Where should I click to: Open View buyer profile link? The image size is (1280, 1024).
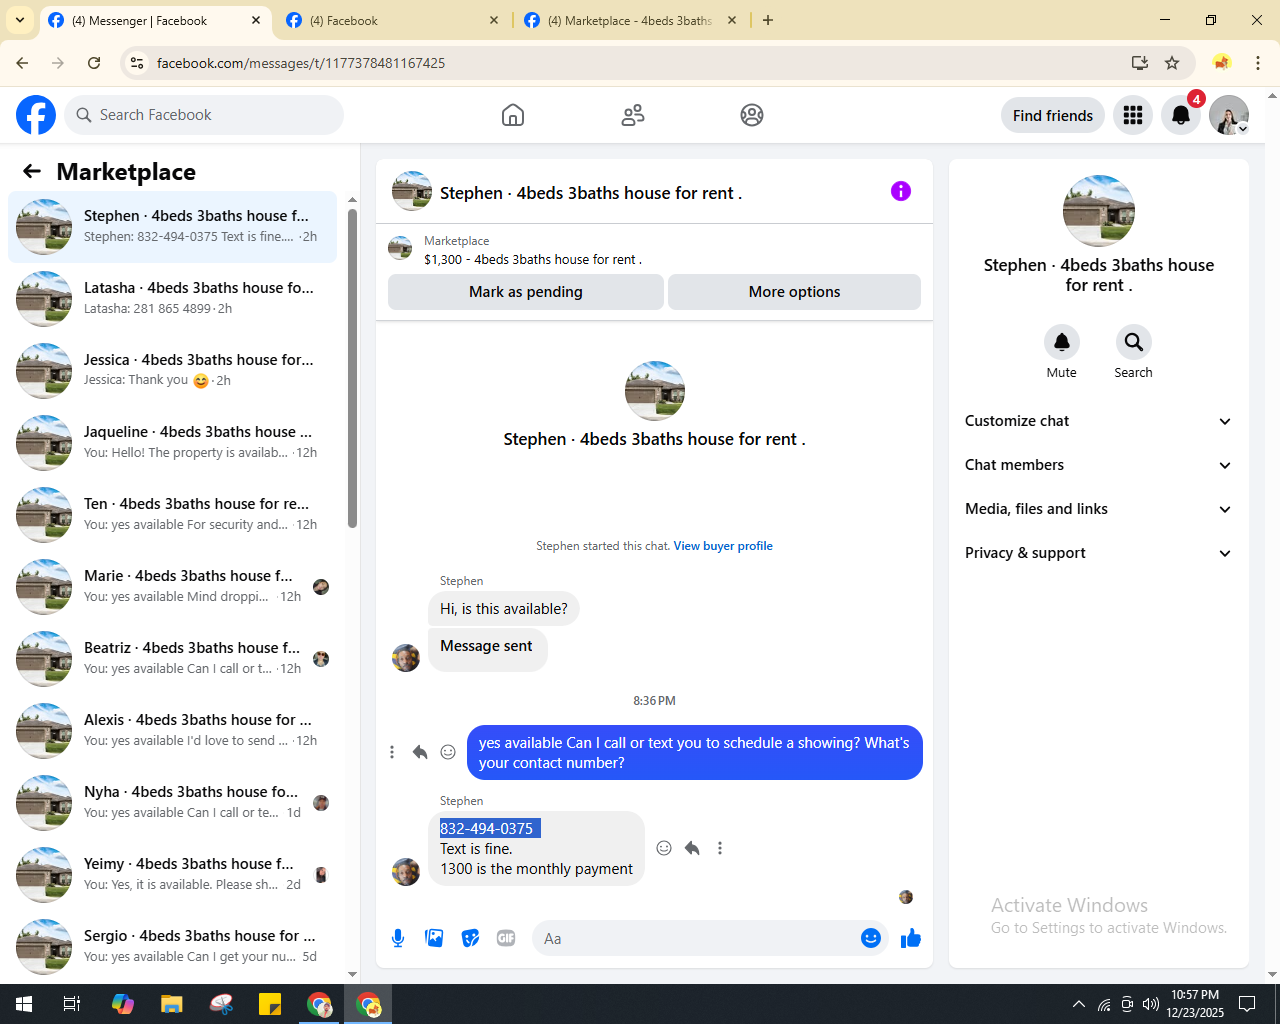[723, 546]
